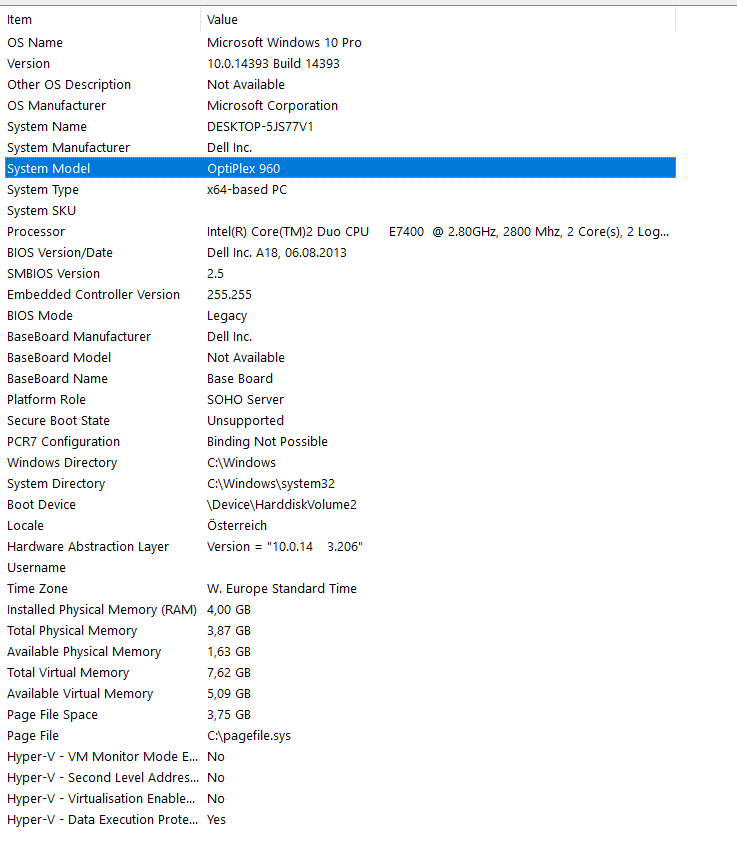Select the Username row

(340, 569)
